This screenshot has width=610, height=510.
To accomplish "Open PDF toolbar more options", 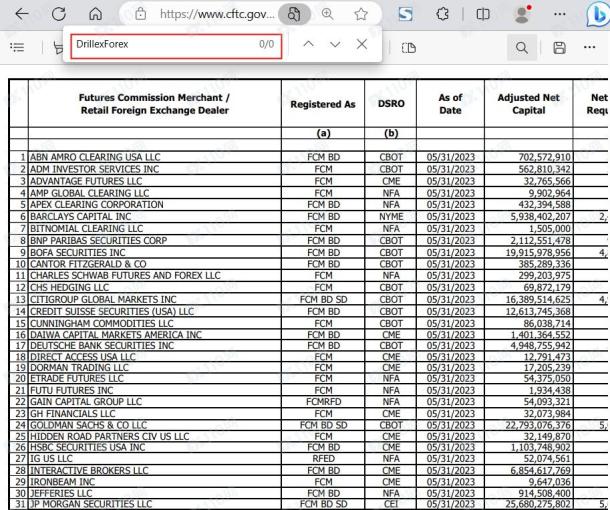I will (x=589, y=47).
